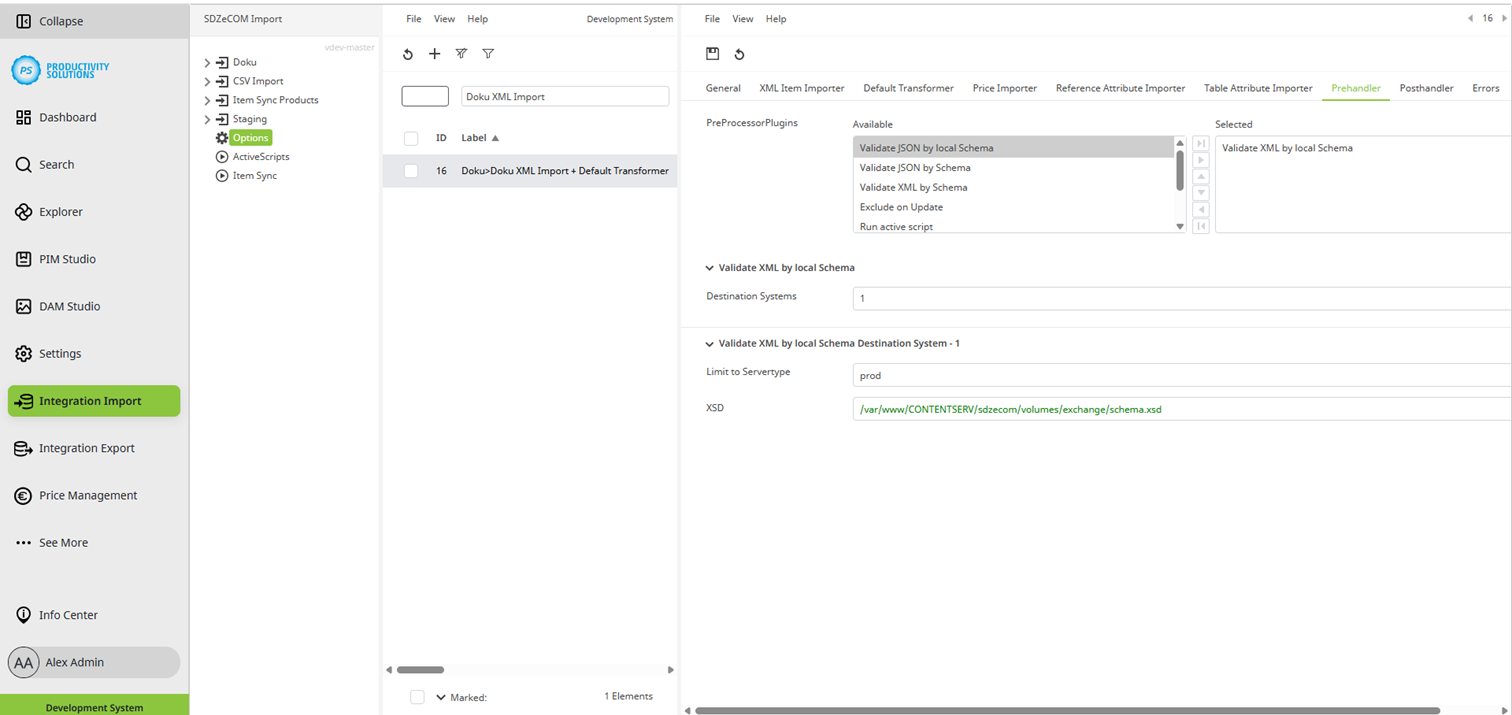Expand the Staging tree node
This screenshot has height=715, width=1512.
(207, 118)
